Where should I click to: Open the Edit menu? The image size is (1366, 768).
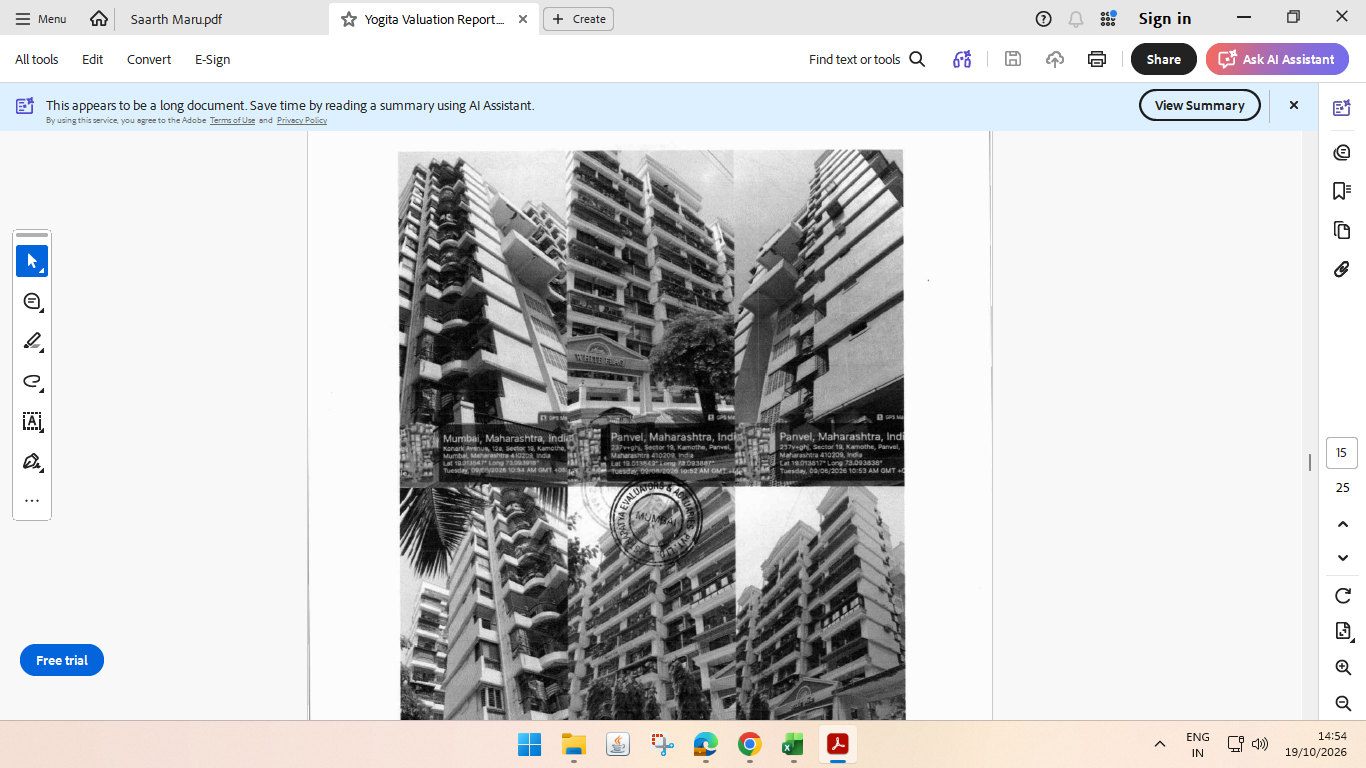(x=93, y=59)
